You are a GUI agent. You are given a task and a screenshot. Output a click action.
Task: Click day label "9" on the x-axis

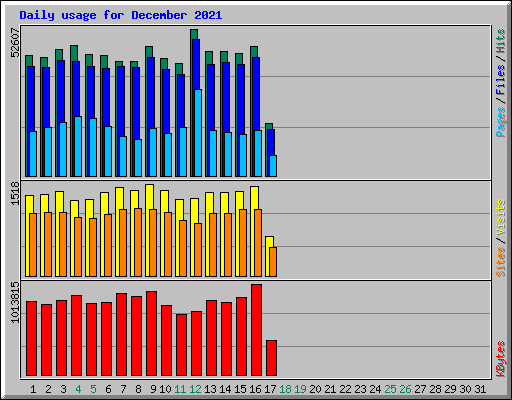tap(153, 389)
